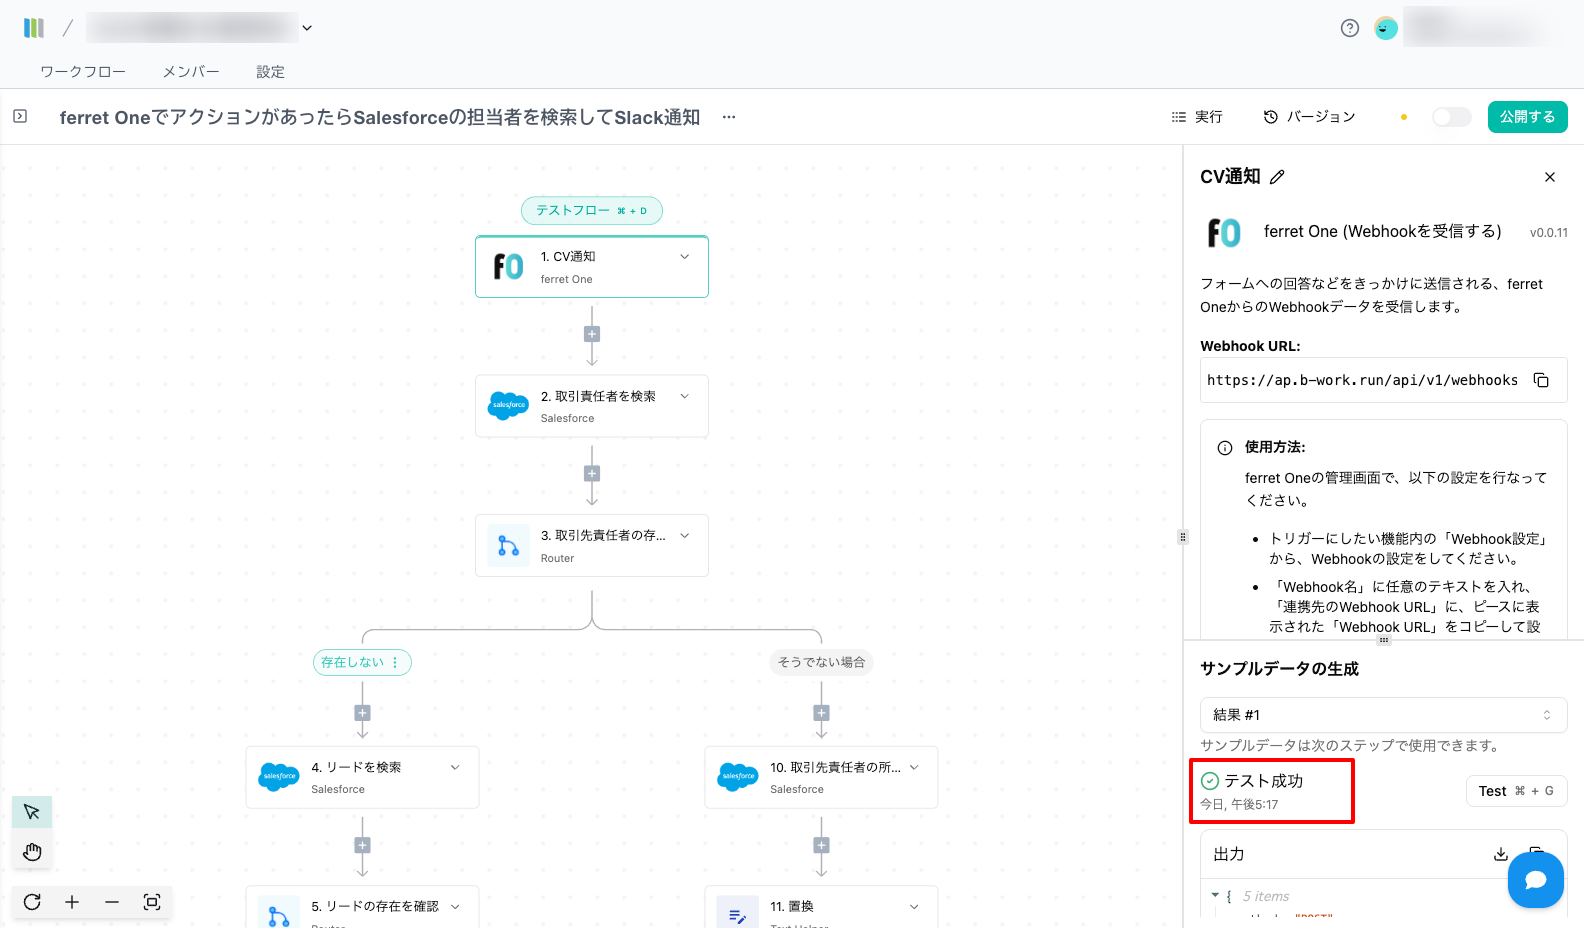
Task: Zoom out on the workflow canvas
Action: (112, 902)
